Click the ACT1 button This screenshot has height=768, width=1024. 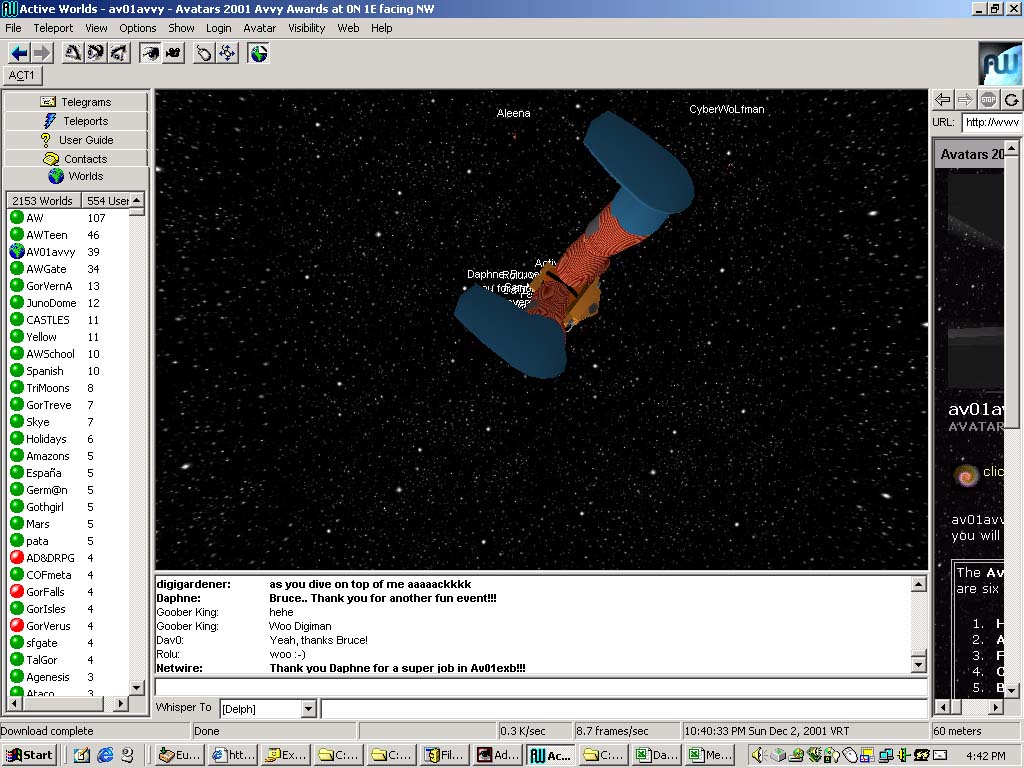22,76
